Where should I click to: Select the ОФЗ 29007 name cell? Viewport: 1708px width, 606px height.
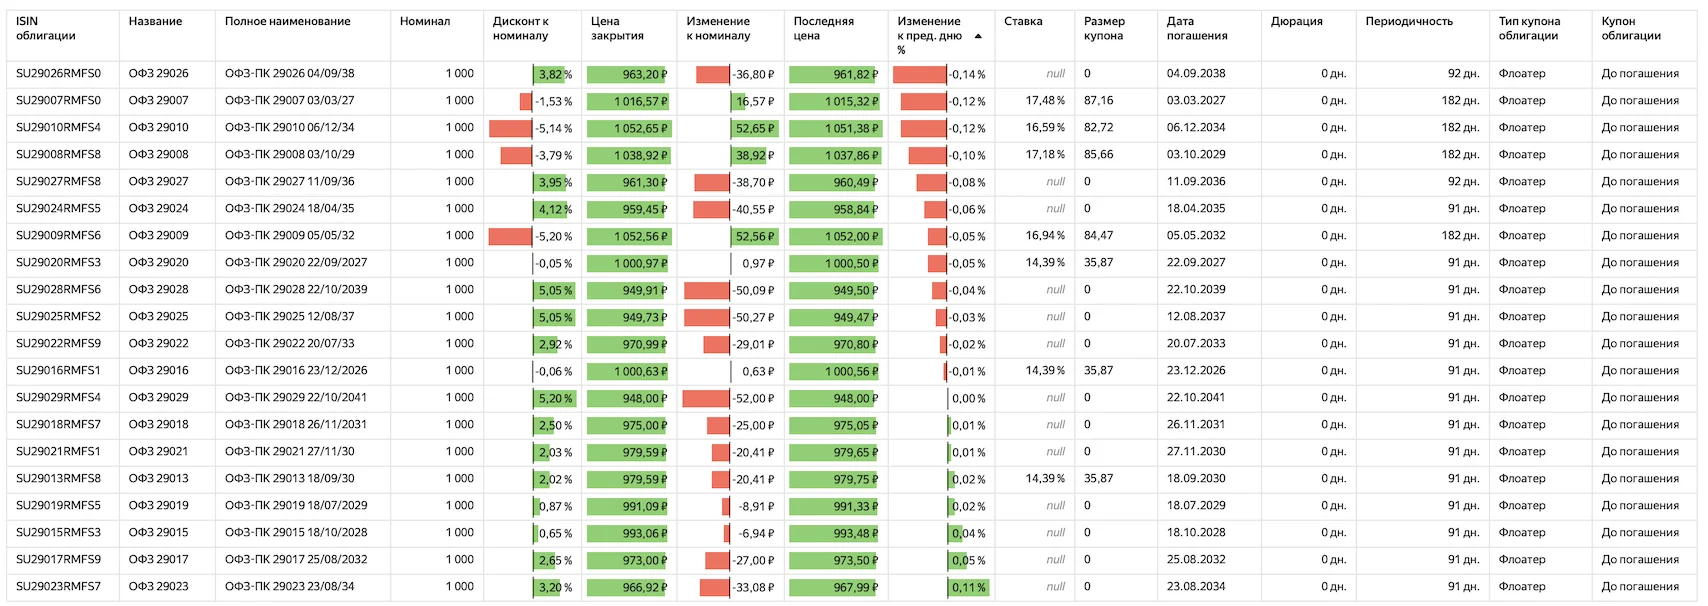[x=158, y=100]
